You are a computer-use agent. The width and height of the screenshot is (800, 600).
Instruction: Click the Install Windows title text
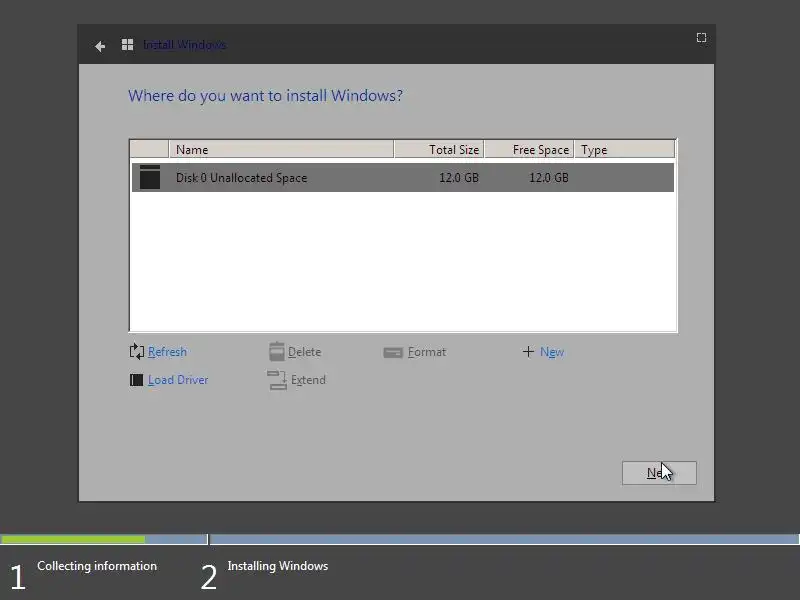click(x=185, y=45)
